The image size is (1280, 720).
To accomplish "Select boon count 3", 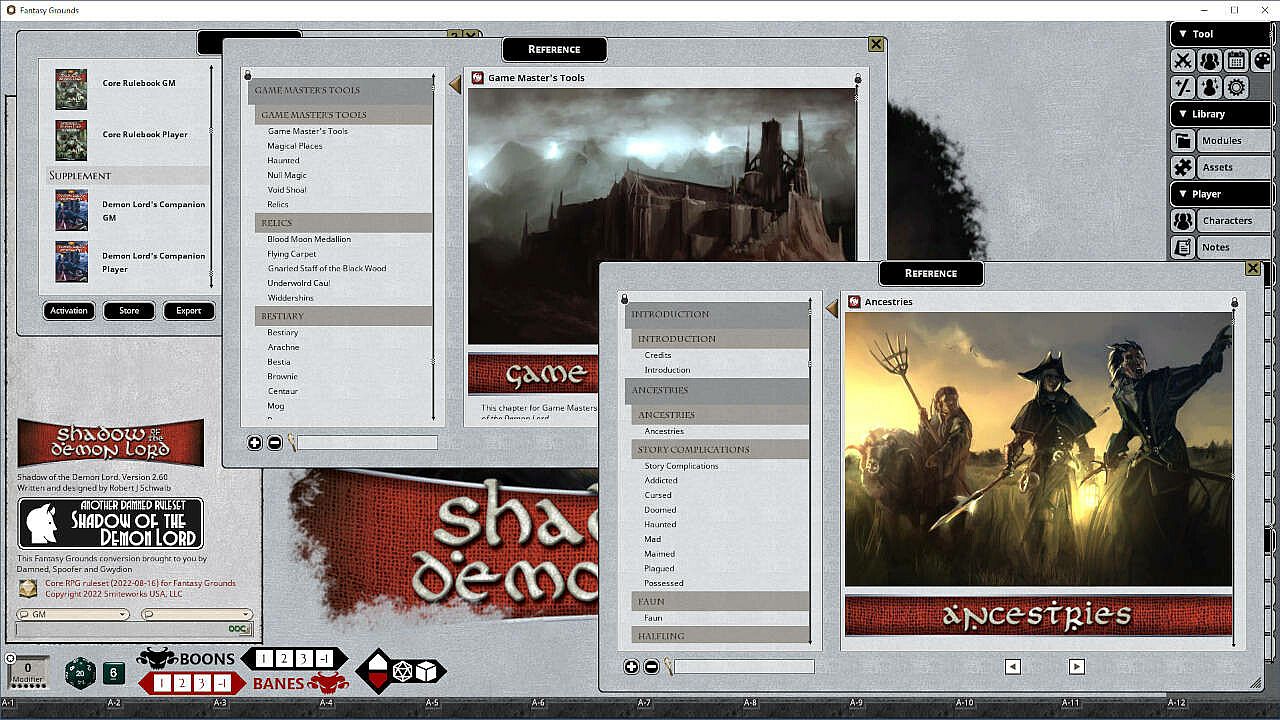I will point(304,659).
